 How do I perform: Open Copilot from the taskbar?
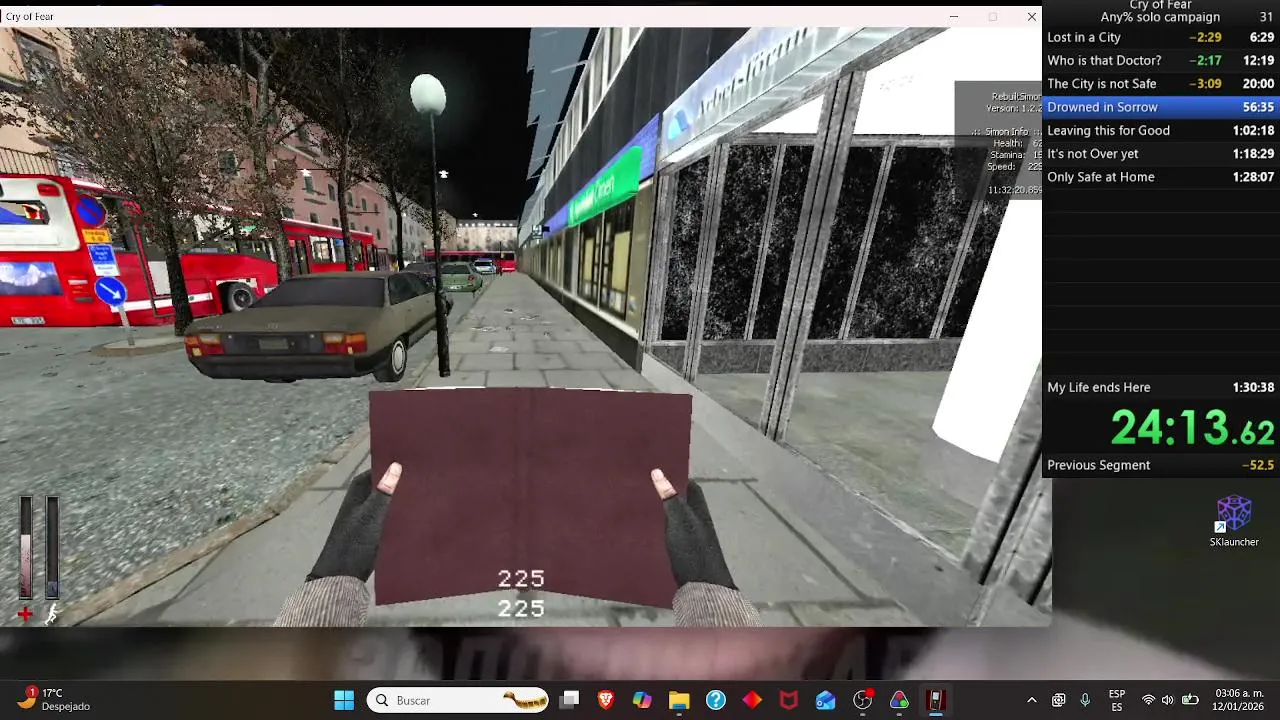(x=642, y=700)
